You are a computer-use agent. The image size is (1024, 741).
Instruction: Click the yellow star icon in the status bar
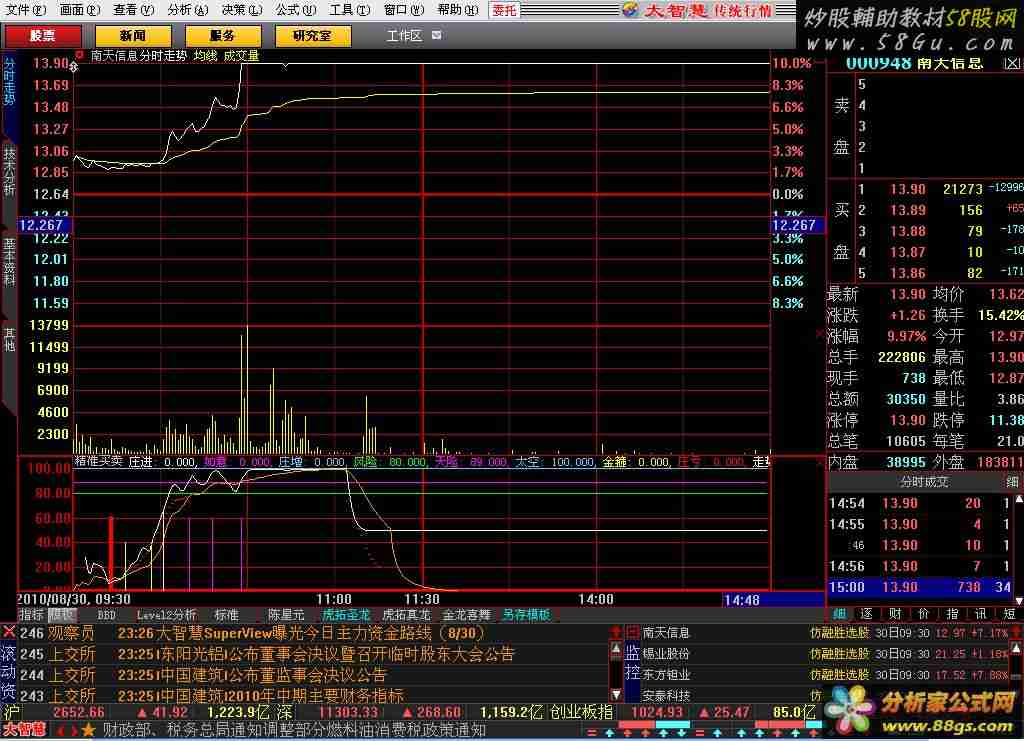tap(88, 729)
